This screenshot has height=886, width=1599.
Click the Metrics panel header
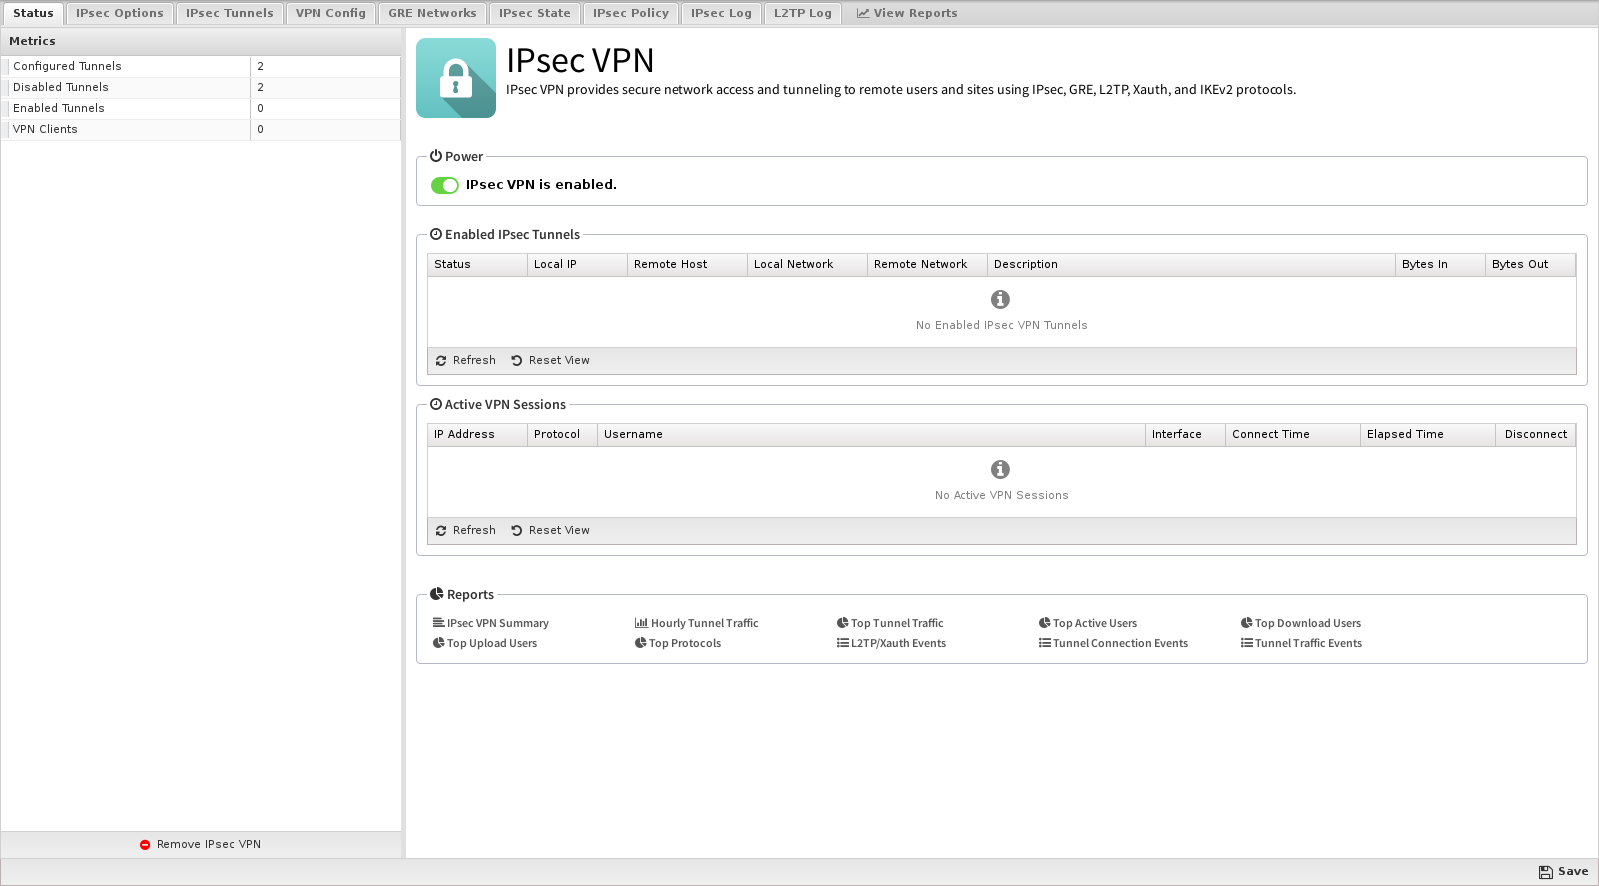[x=201, y=42]
